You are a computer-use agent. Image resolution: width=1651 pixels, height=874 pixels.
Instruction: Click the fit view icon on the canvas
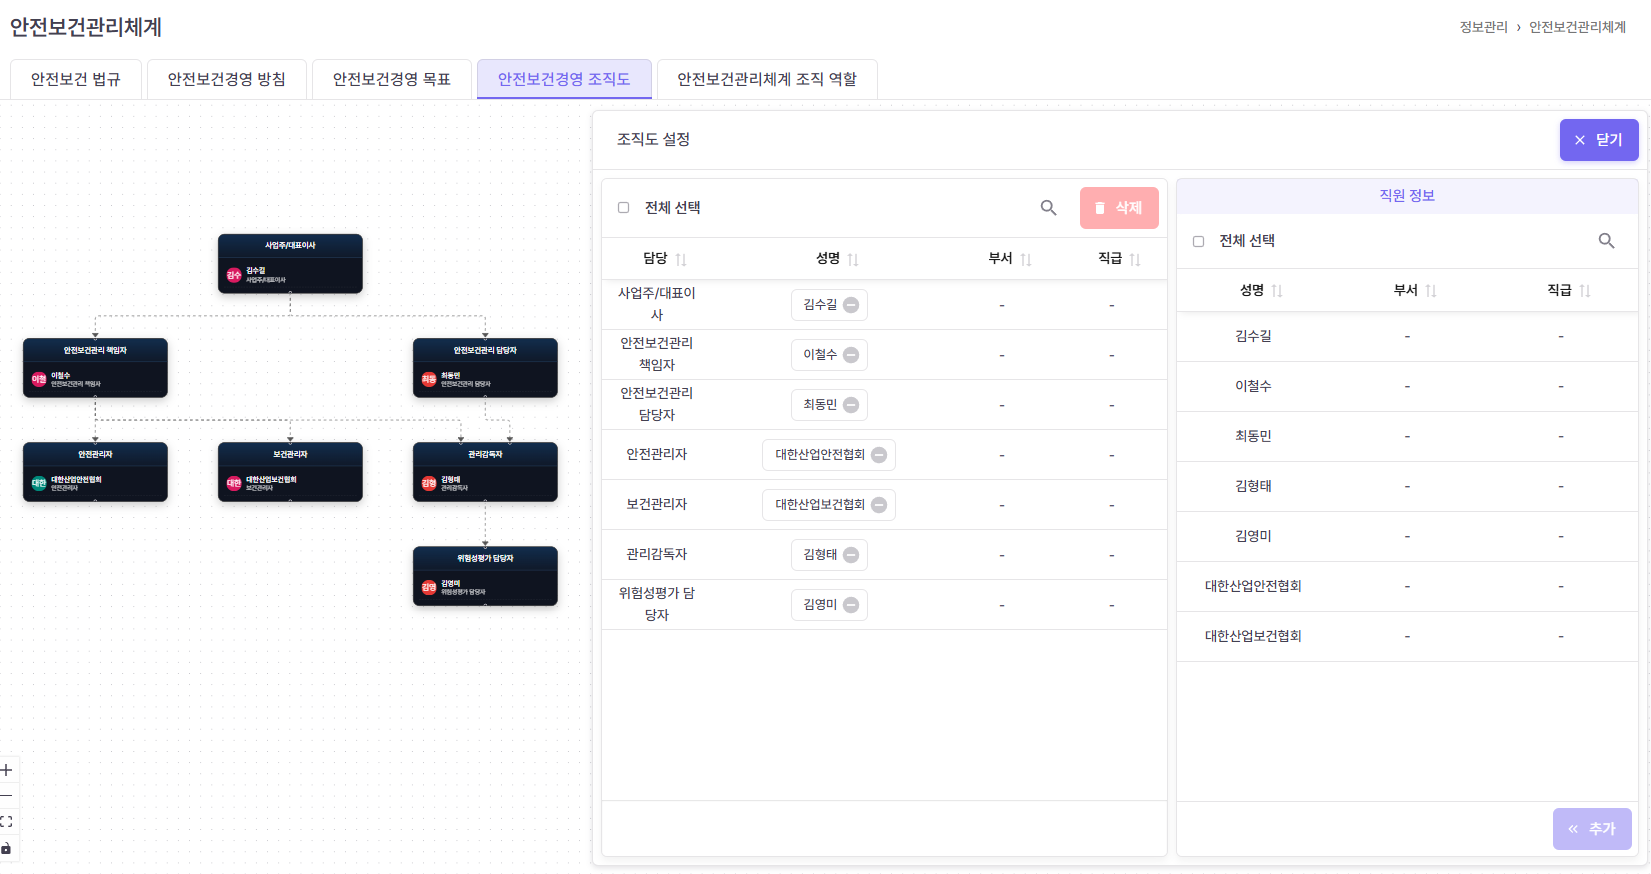click(7, 822)
